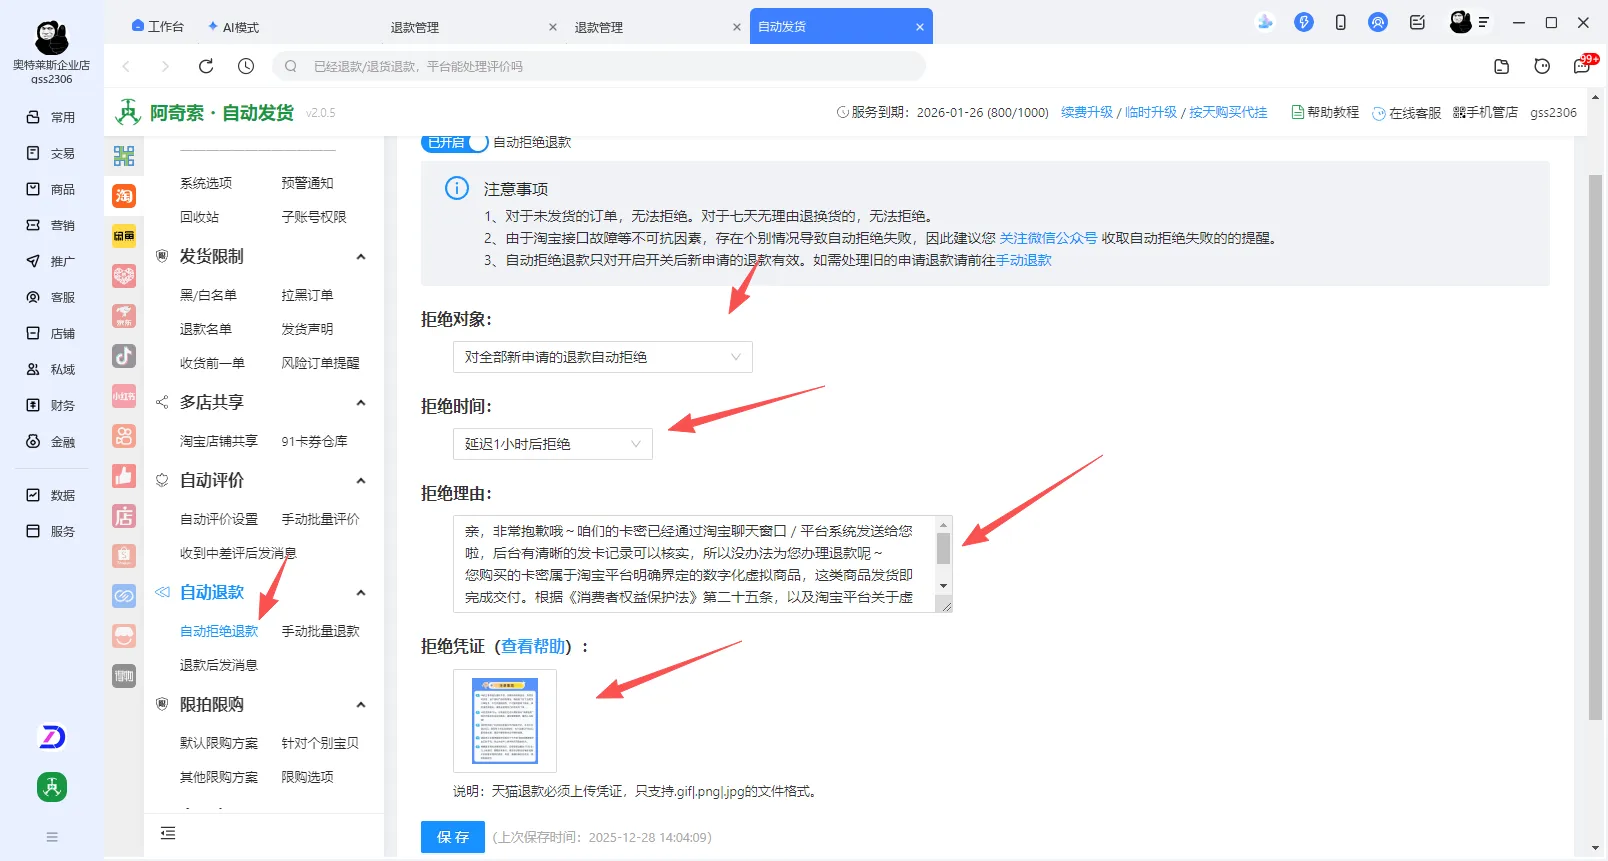This screenshot has width=1608, height=861.
Task: Click the mobile phone icon in title bar
Action: [x=1340, y=22]
